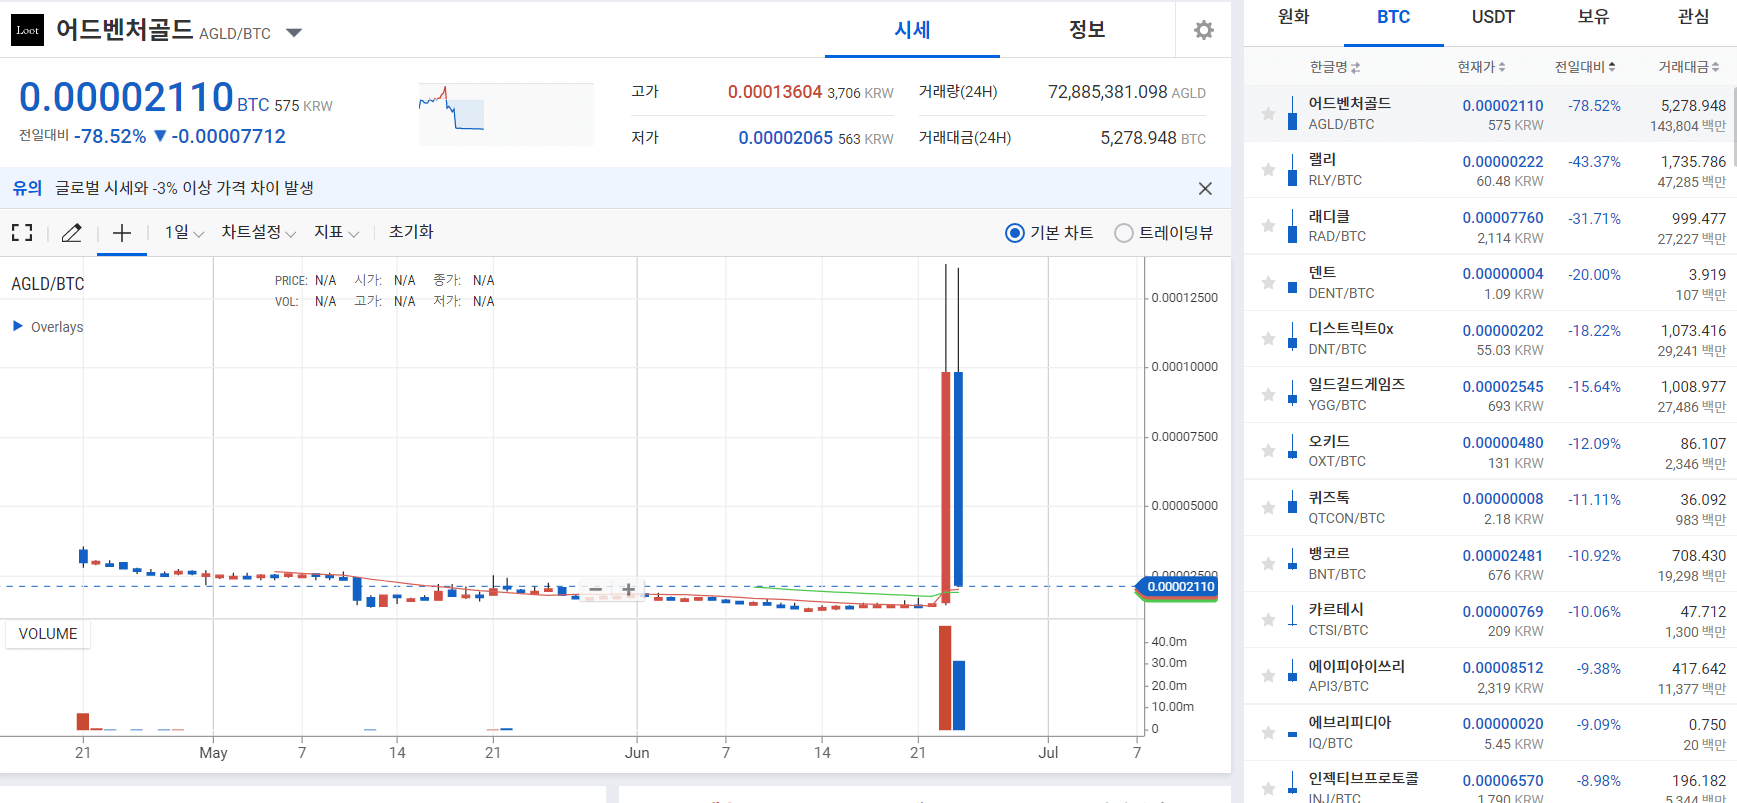Image resolution: width=1737 pixels, height=803 pixels.
Task: Open 래디클 RAD/BTC market row
Action: 1490,226
